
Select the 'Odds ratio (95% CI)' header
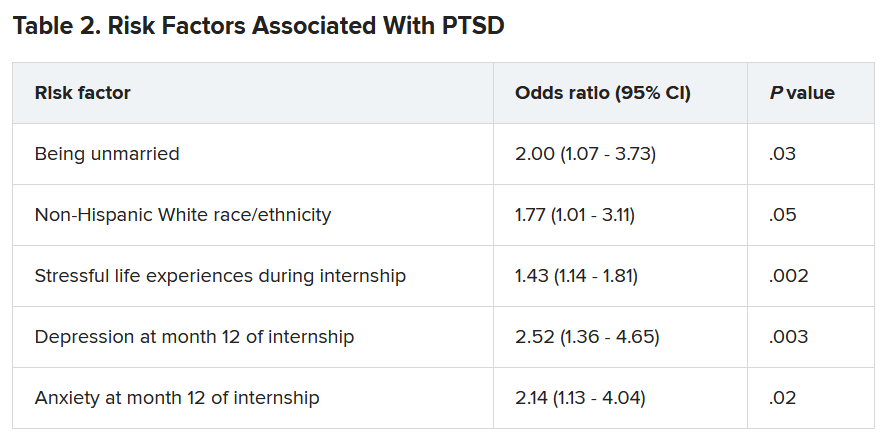[603, 93]
